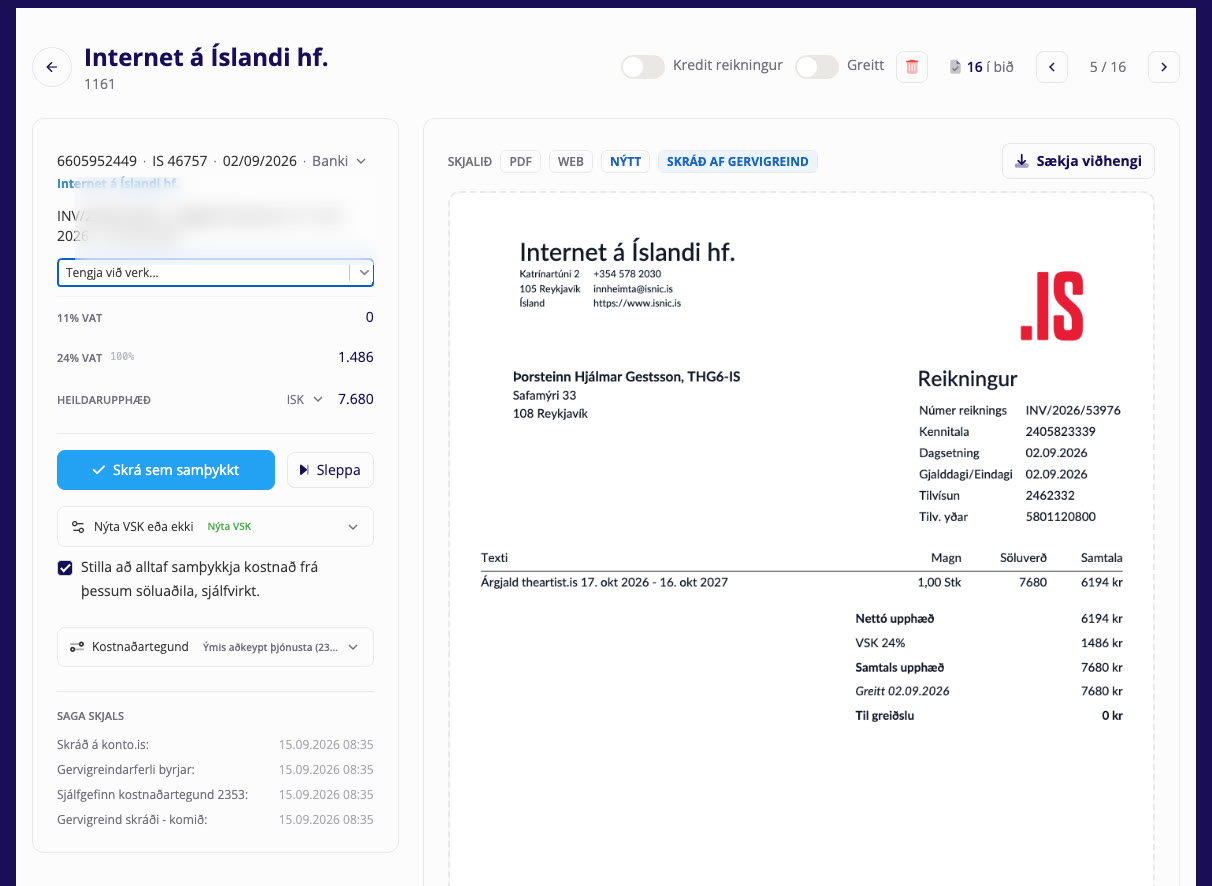Expand the Nýta VSK eða ekki selector
Viewport: 1212px width, 886px height.
click(216, 527)
